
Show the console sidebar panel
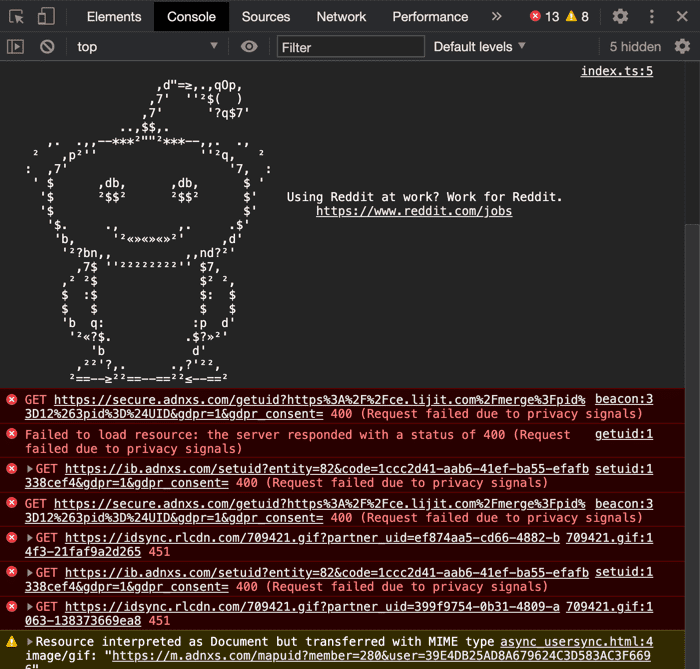[15, 47]
